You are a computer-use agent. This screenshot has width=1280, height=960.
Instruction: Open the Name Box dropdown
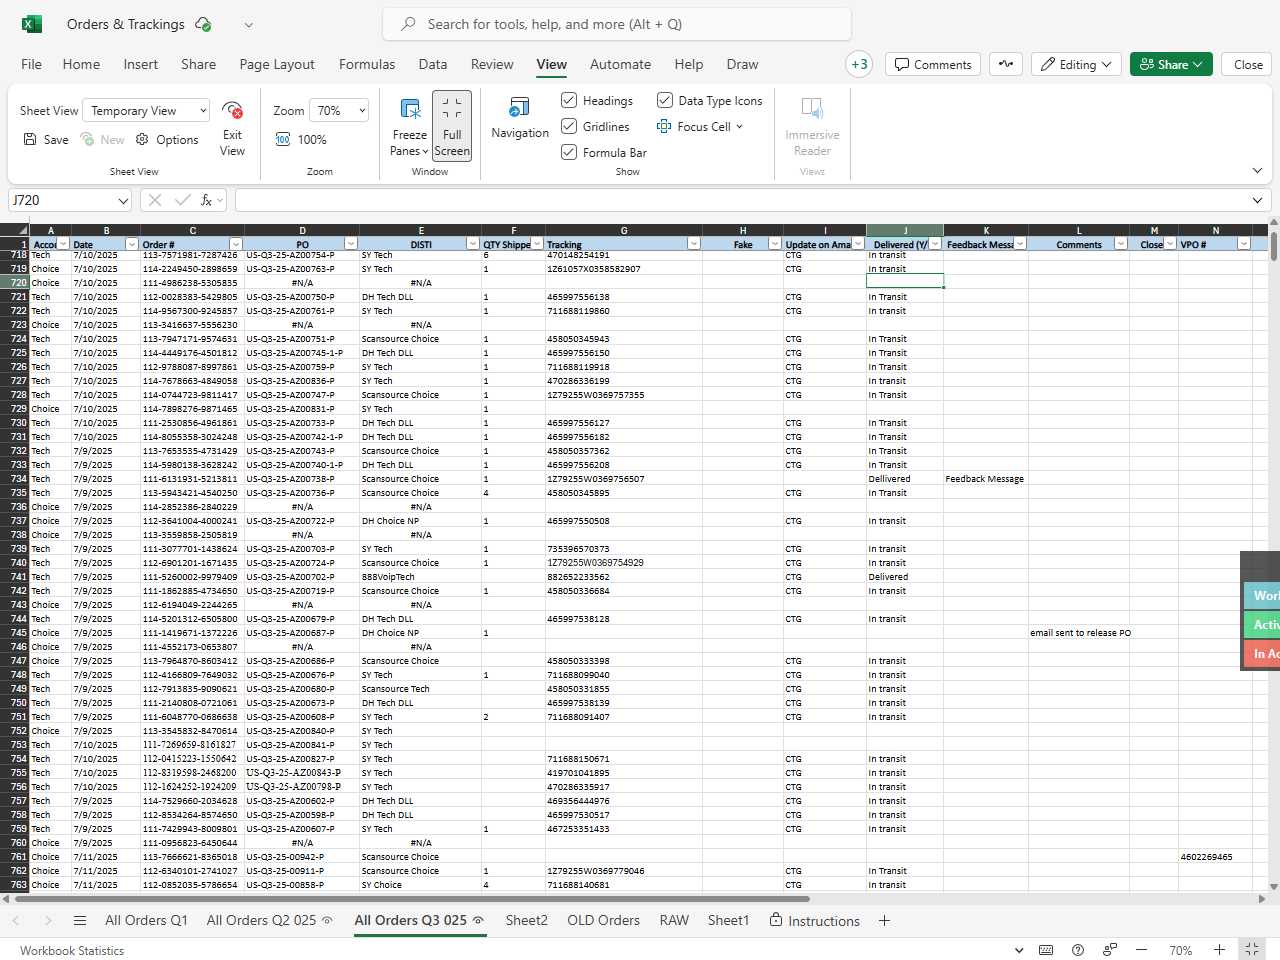coord(123,200)
